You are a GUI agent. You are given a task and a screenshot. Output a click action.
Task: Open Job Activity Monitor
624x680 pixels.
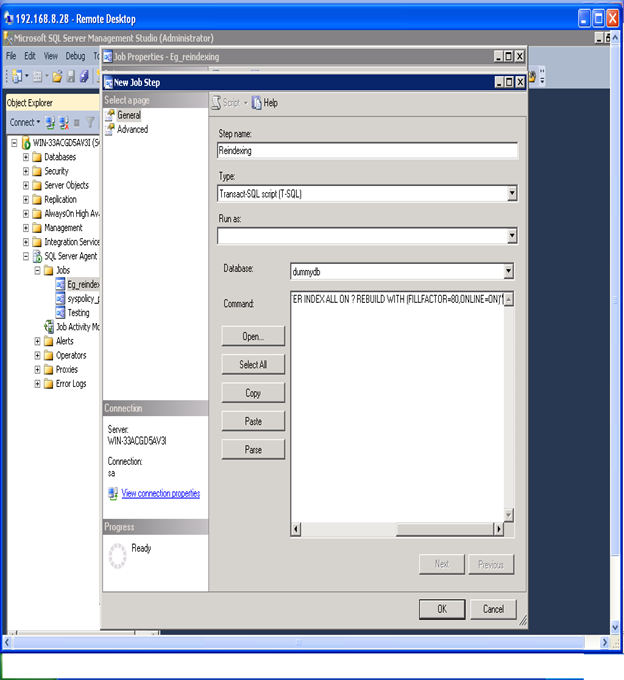click(77, 327)
